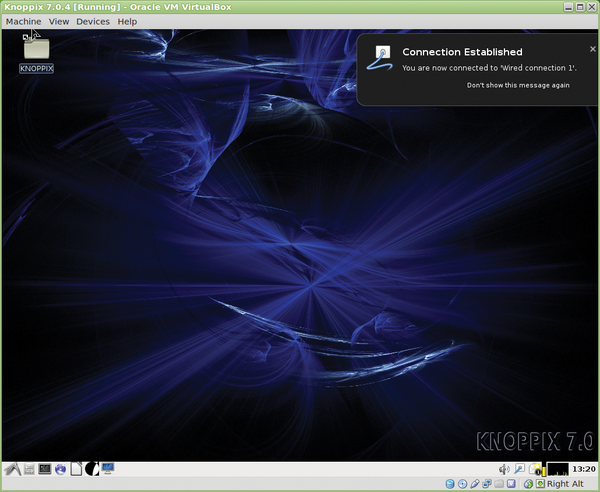The image size is (600, 492).
Task: Launch the file manager from the taskbar
Action: [x=29, y=468]
